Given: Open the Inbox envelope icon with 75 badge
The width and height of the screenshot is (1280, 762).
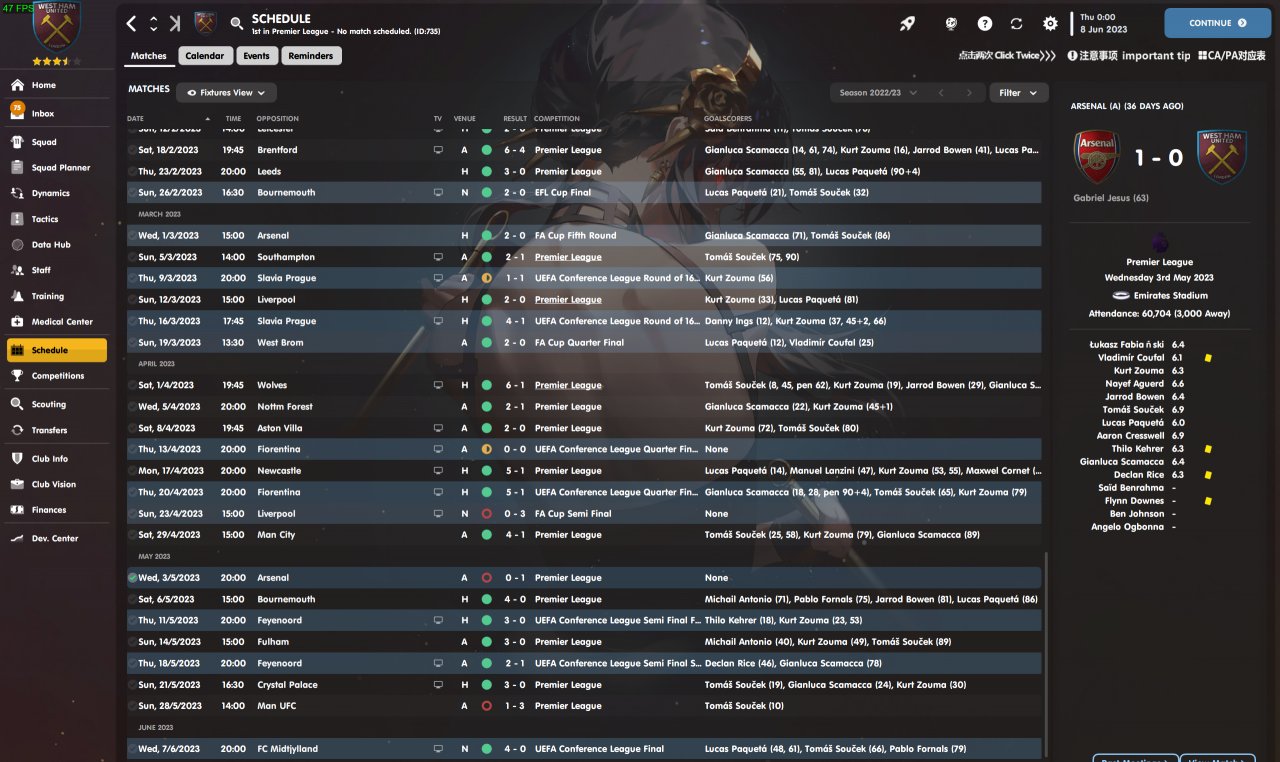Looking at the screenshot, I should click(x=17, y=112).
